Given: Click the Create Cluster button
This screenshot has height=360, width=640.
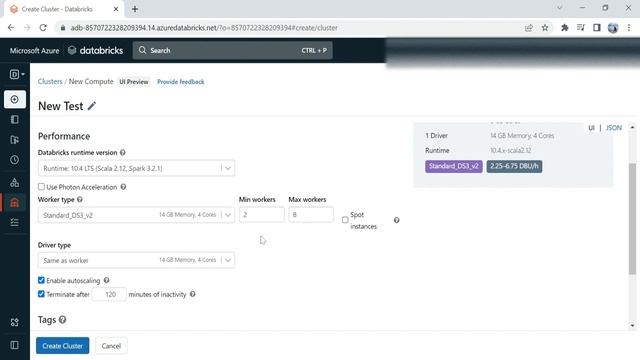Looking at the screenshot, I should [62, 346].
